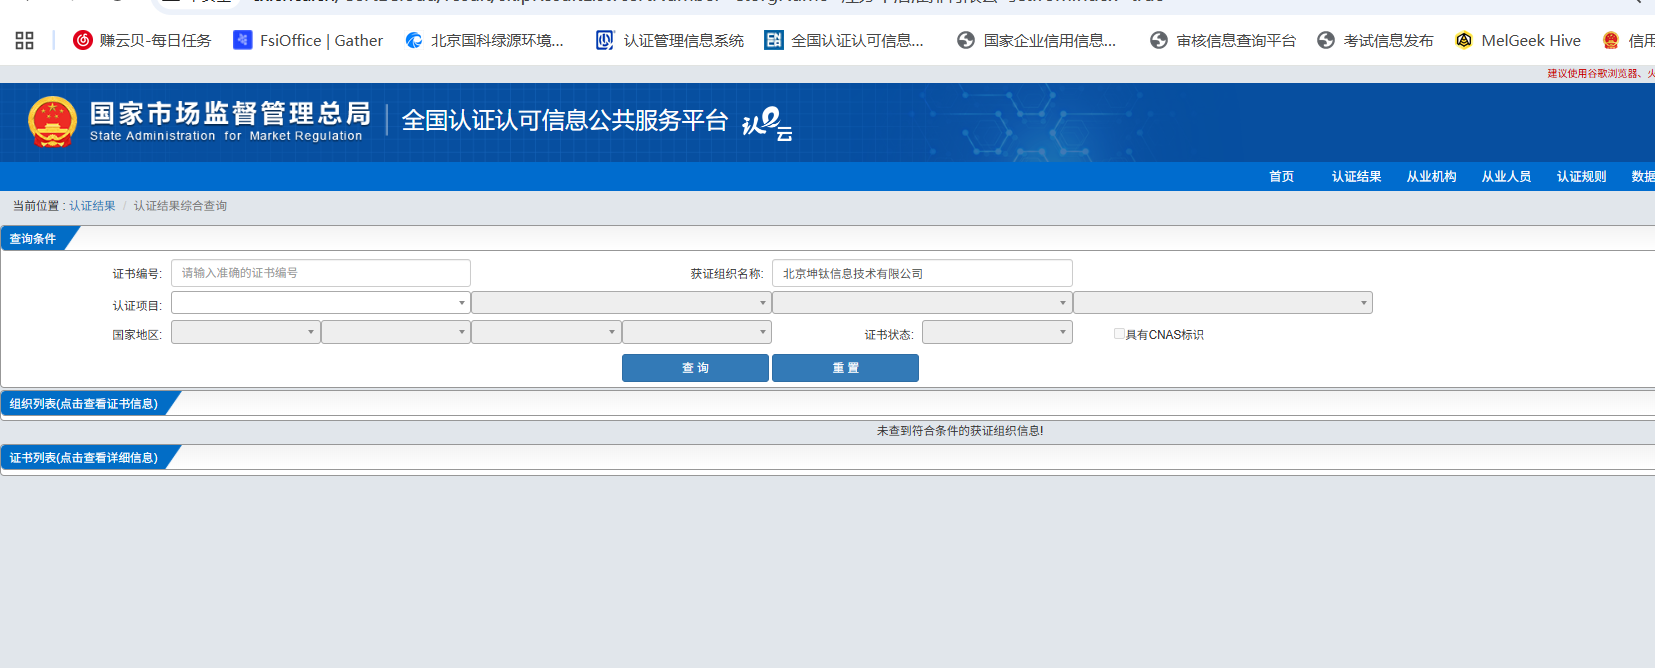Open the 从业机构 menu item
Screen dimensions: 1655x668
click(1431, 177)
